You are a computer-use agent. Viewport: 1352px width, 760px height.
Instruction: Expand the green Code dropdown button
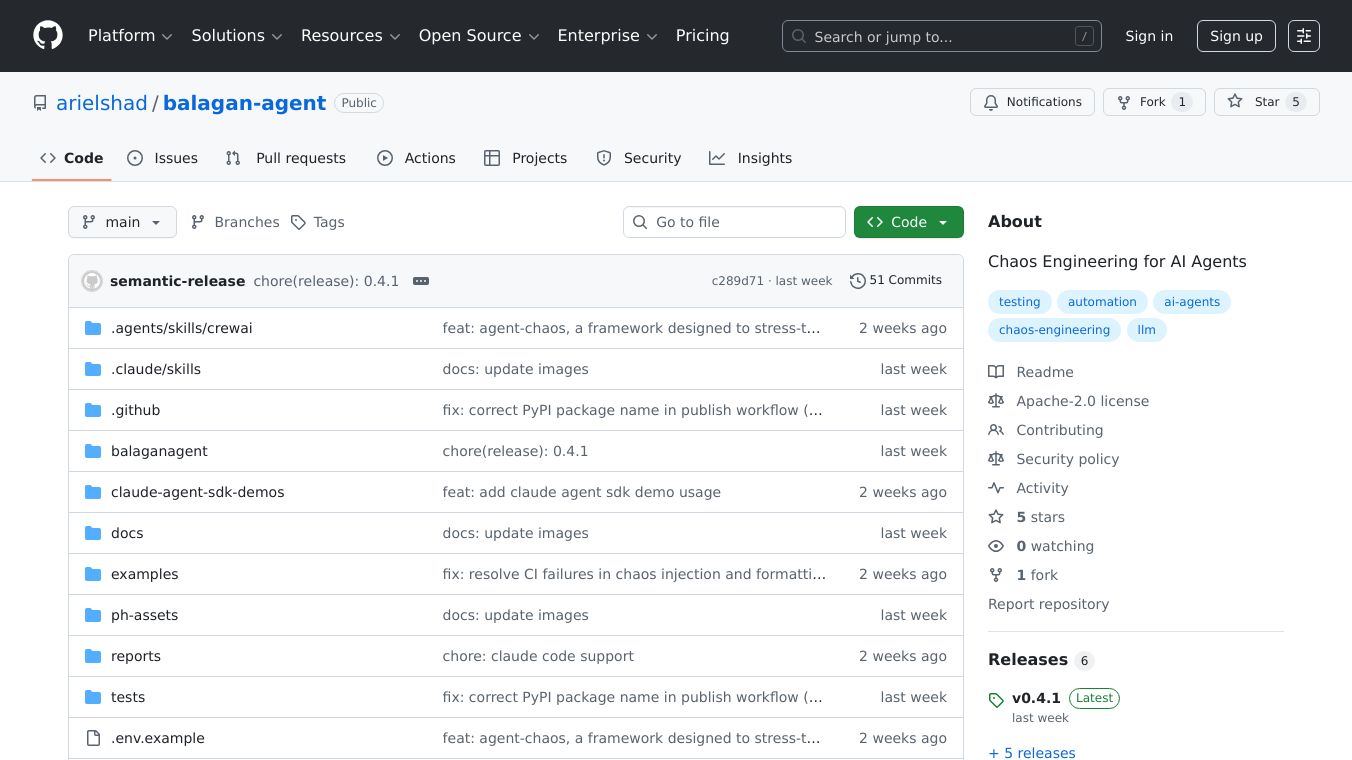click(x=908, y=222)
